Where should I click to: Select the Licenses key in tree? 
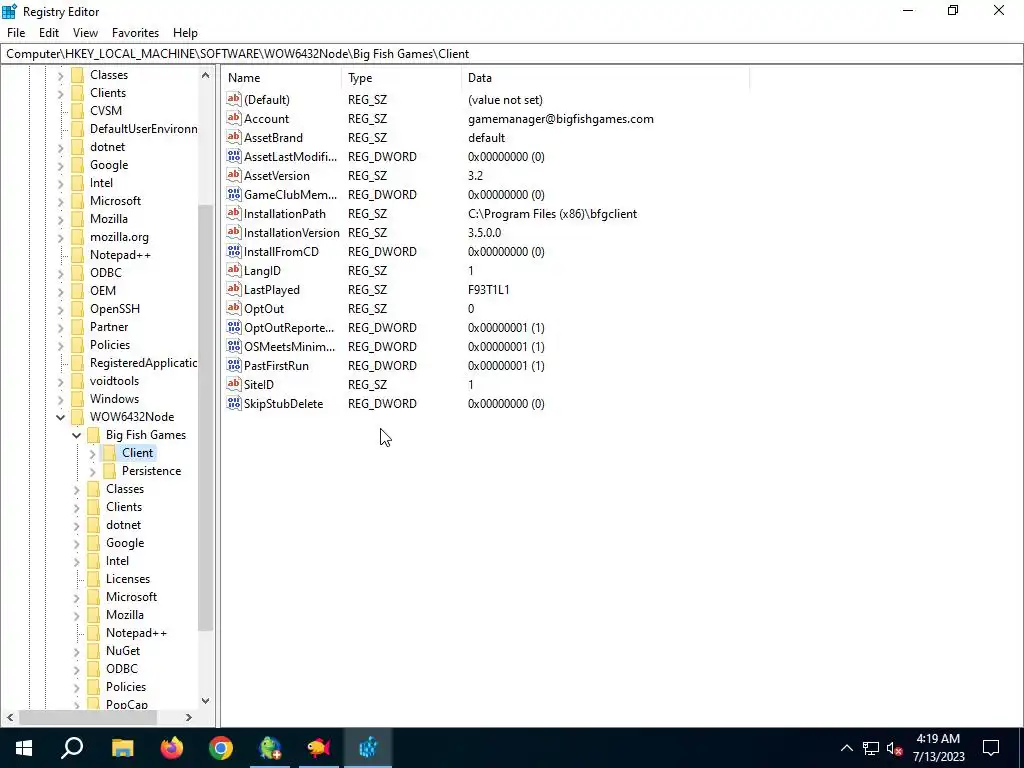coord(128,579)
